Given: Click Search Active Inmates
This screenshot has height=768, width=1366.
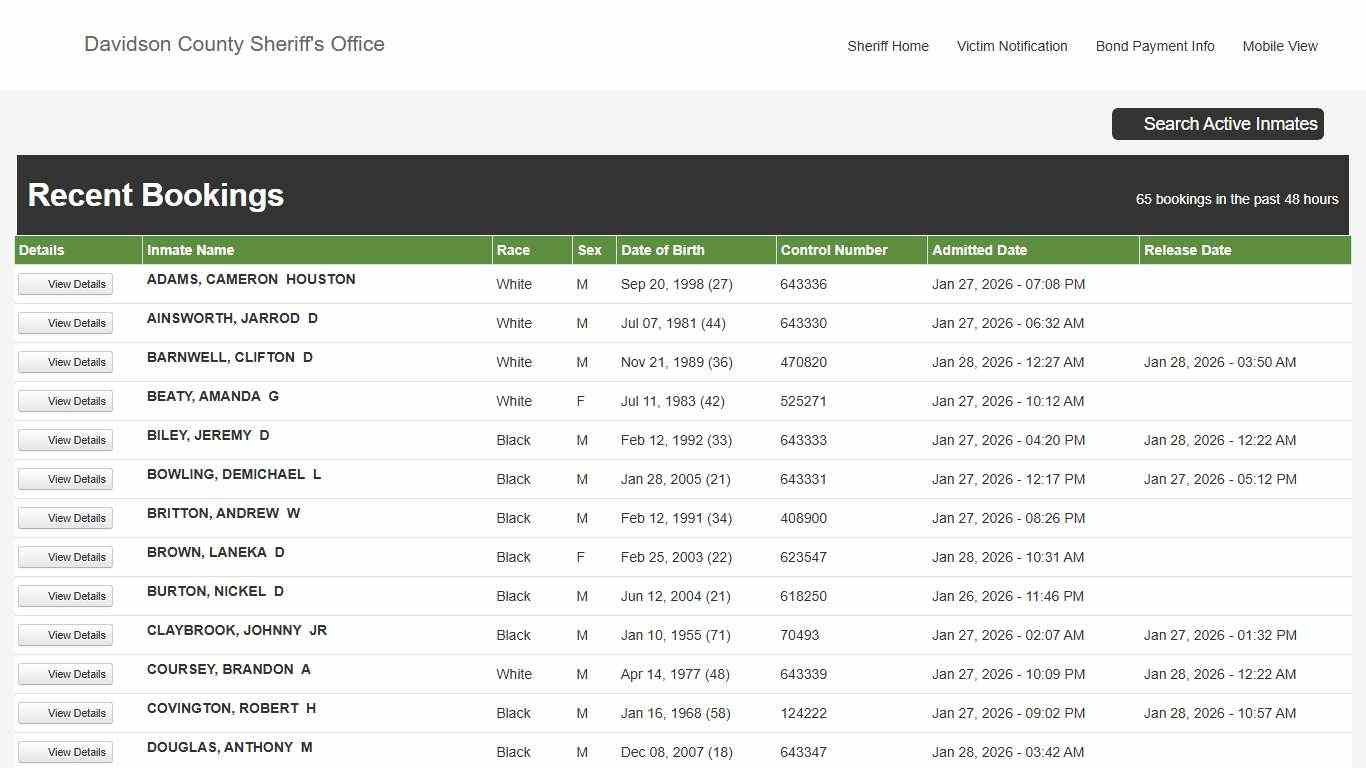Looking at the screenshot, I should click(1218, 123).
